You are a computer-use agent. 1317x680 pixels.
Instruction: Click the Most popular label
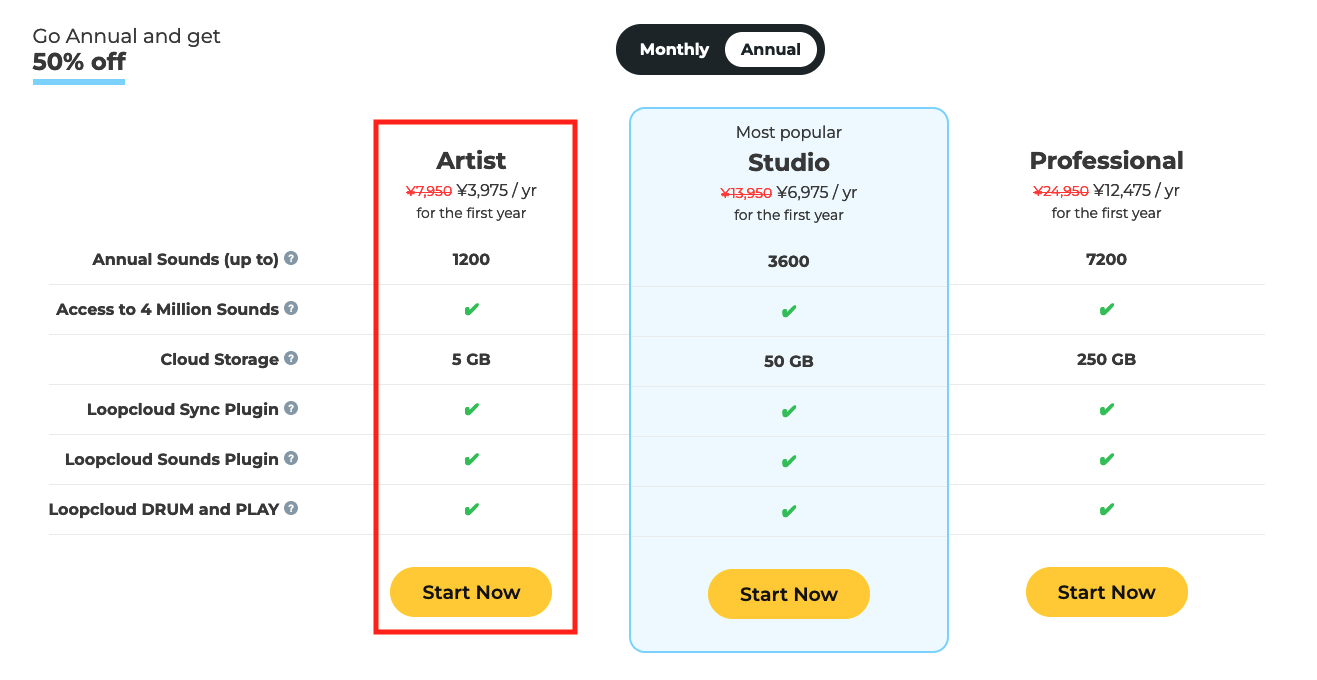click(x=788, y=132)
